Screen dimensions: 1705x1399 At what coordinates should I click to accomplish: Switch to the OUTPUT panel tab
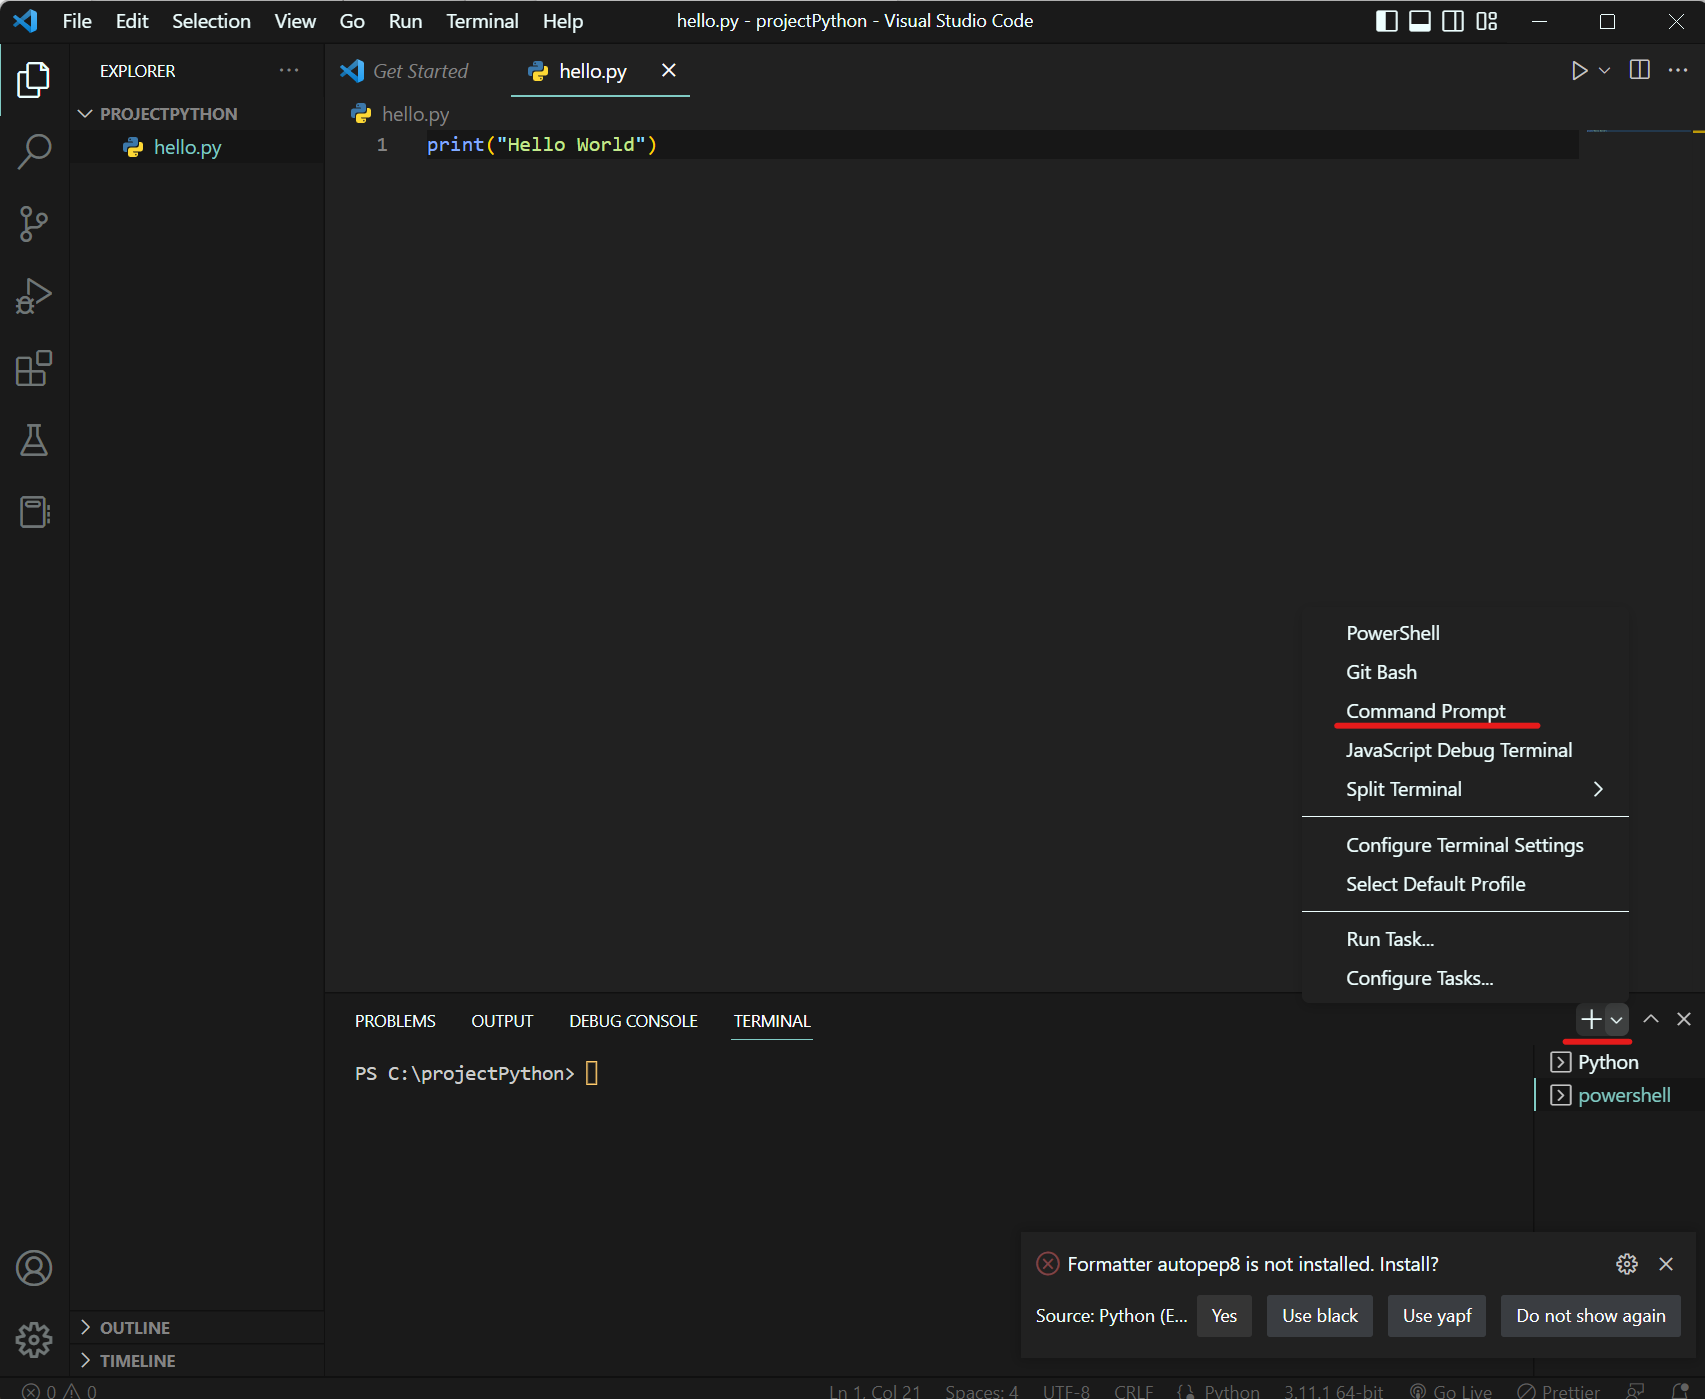tap(502, 1021)
